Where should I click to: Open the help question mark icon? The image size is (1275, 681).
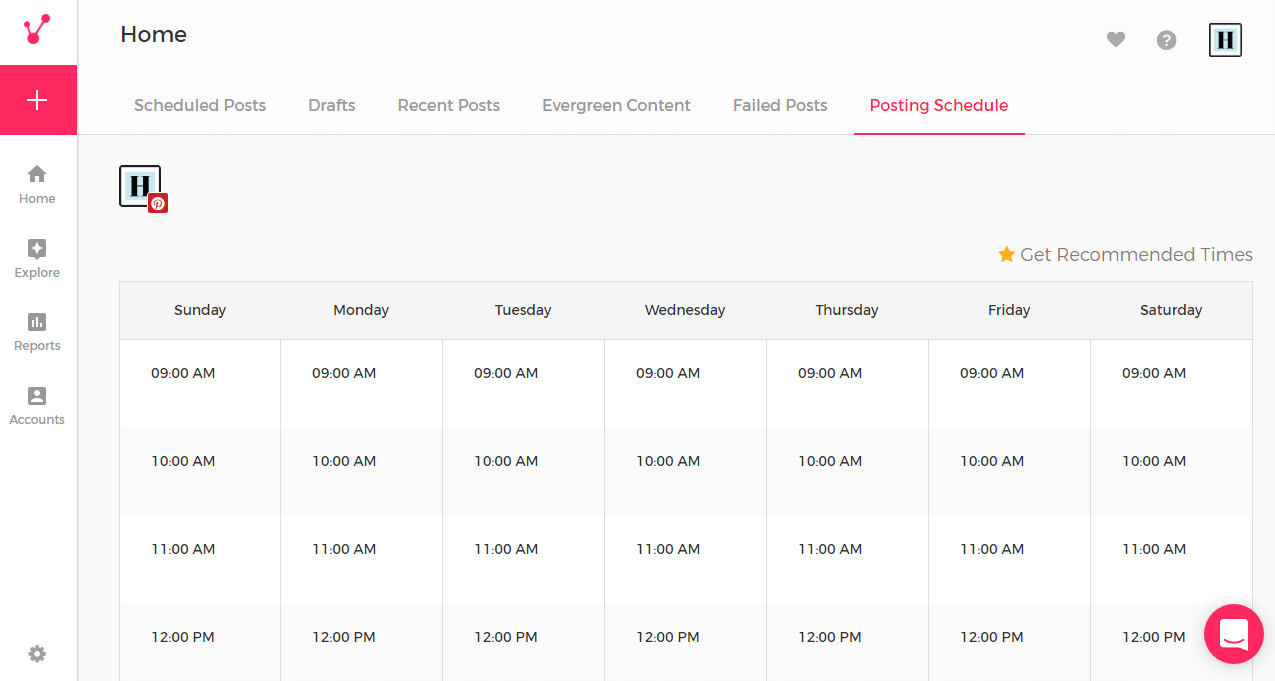1166,40
